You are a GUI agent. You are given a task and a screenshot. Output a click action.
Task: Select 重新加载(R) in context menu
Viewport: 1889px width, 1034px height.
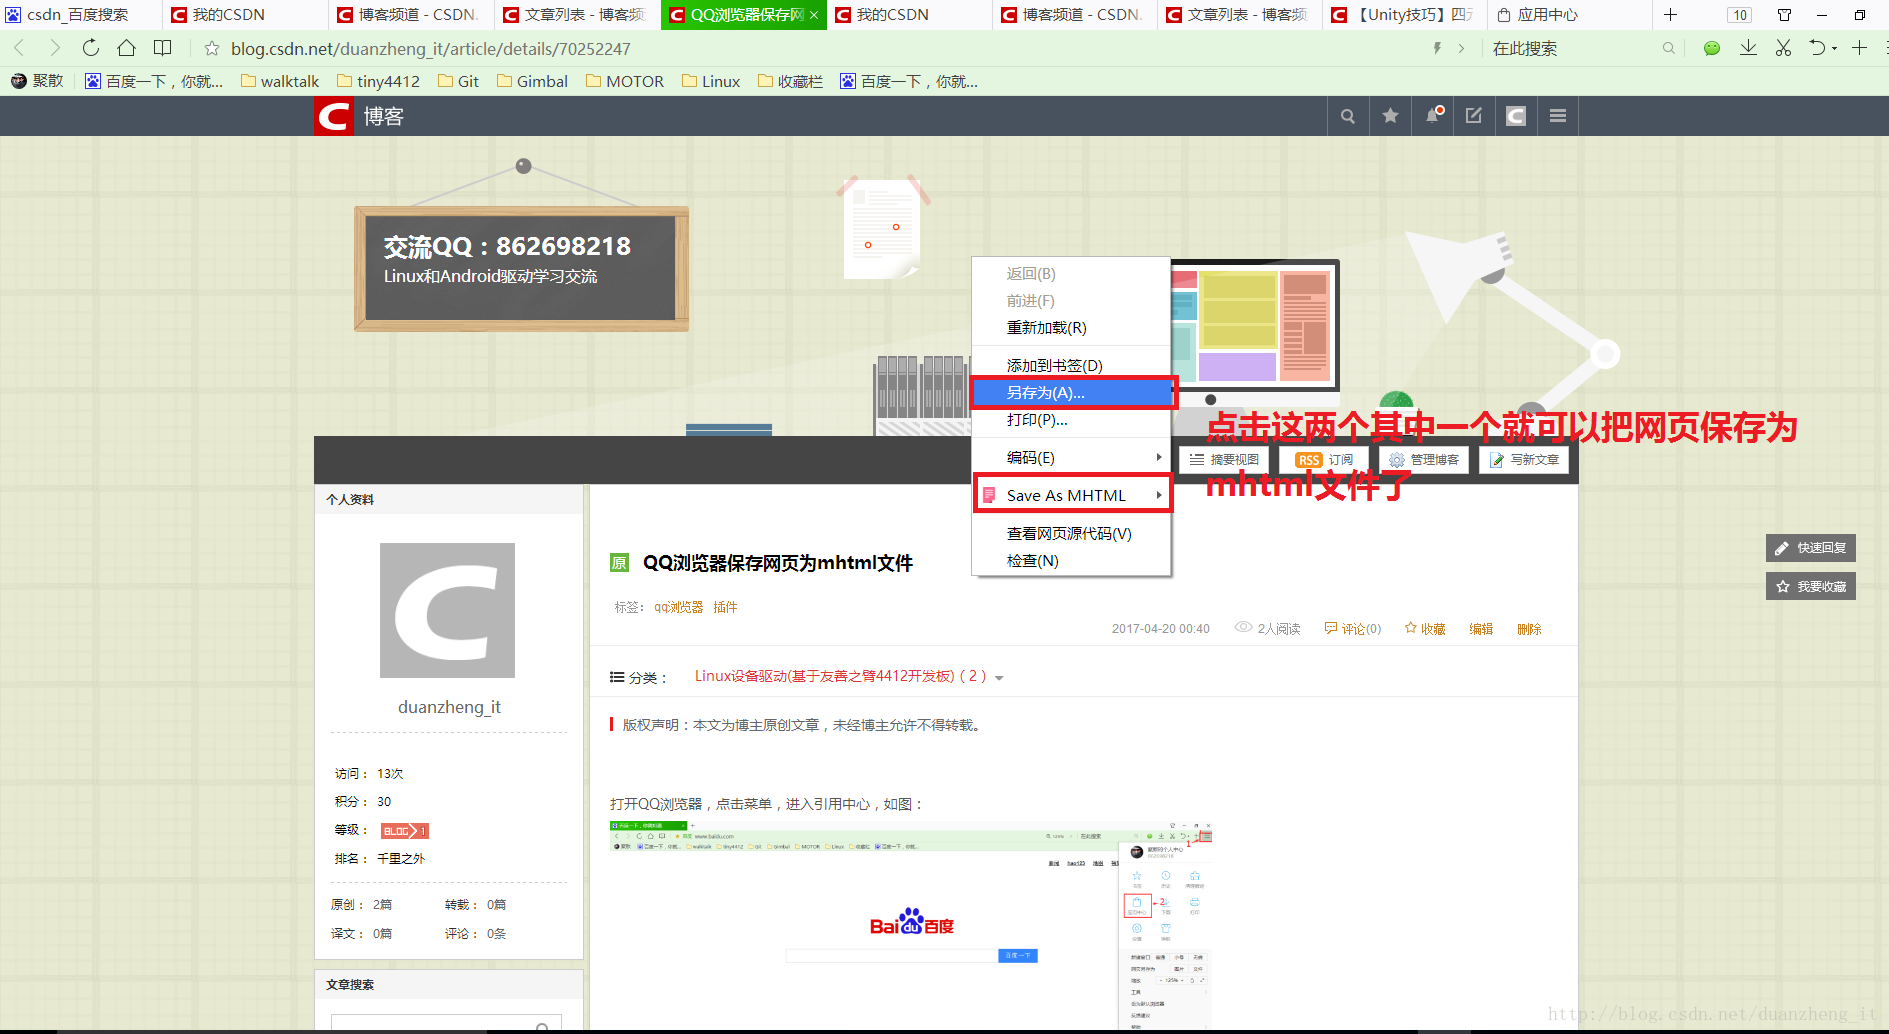coord(1071,328)
